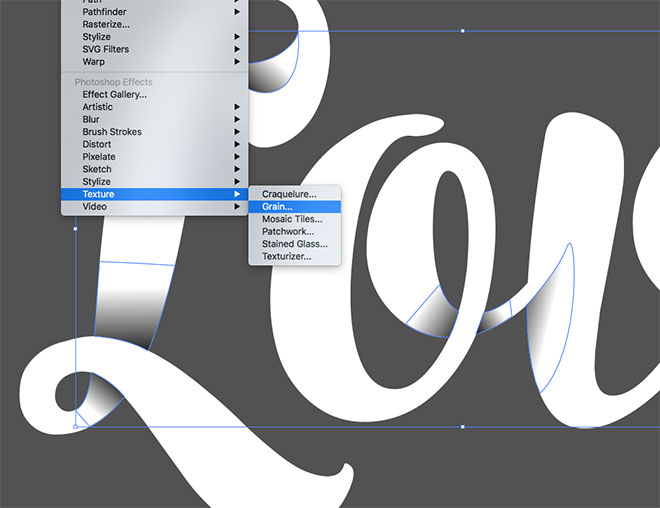Expand the Brush Strokes submenu
The image size is (660, 508).
point(112,132)
